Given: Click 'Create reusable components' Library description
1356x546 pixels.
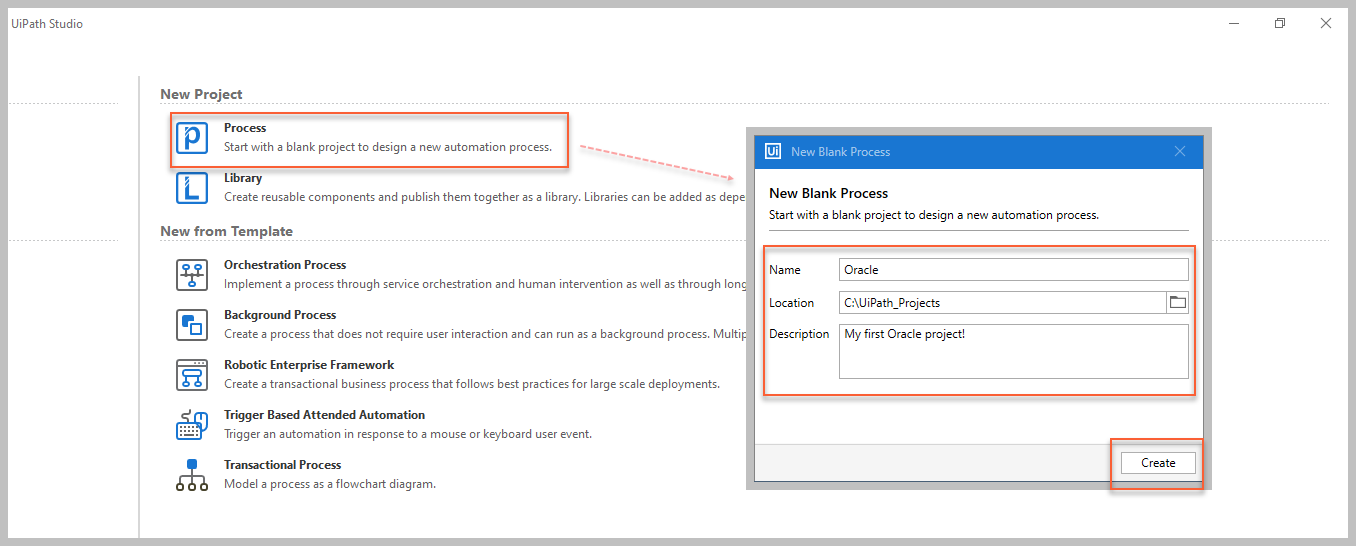Looking at the screenshot, I should click(x=485, y=197).
